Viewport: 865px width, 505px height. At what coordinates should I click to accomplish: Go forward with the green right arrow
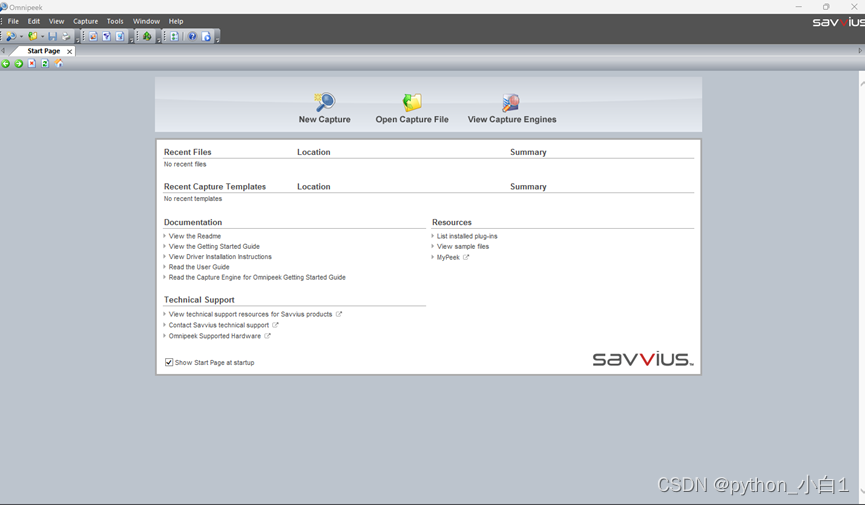[19, 64]
